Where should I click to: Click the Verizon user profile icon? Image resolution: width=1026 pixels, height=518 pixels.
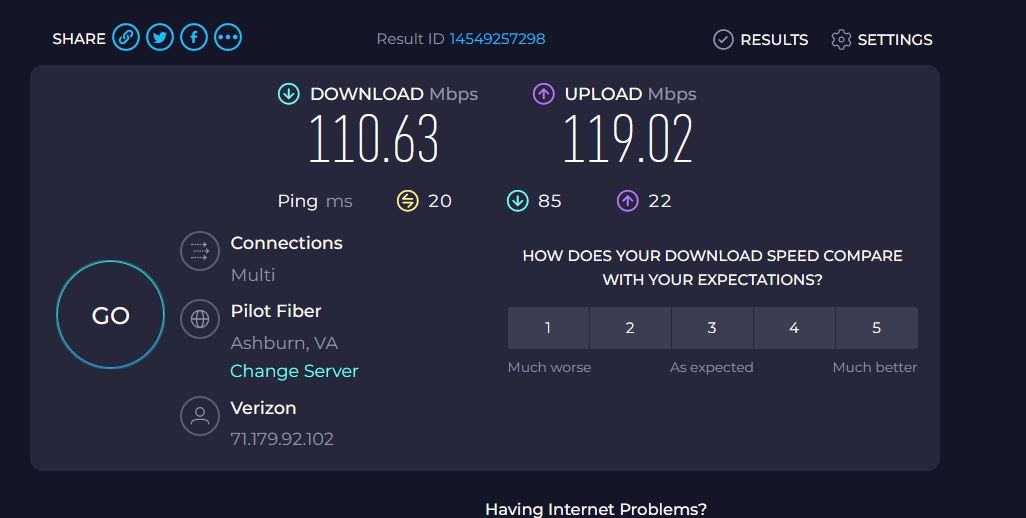tap(200, 416)
